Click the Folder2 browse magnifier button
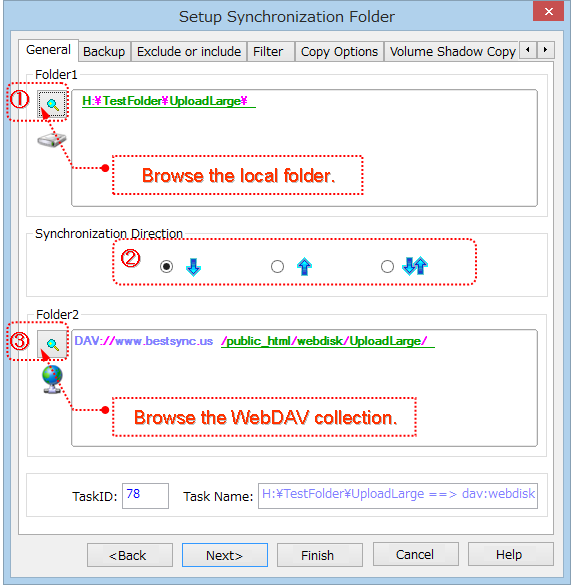 pos(52,344)
